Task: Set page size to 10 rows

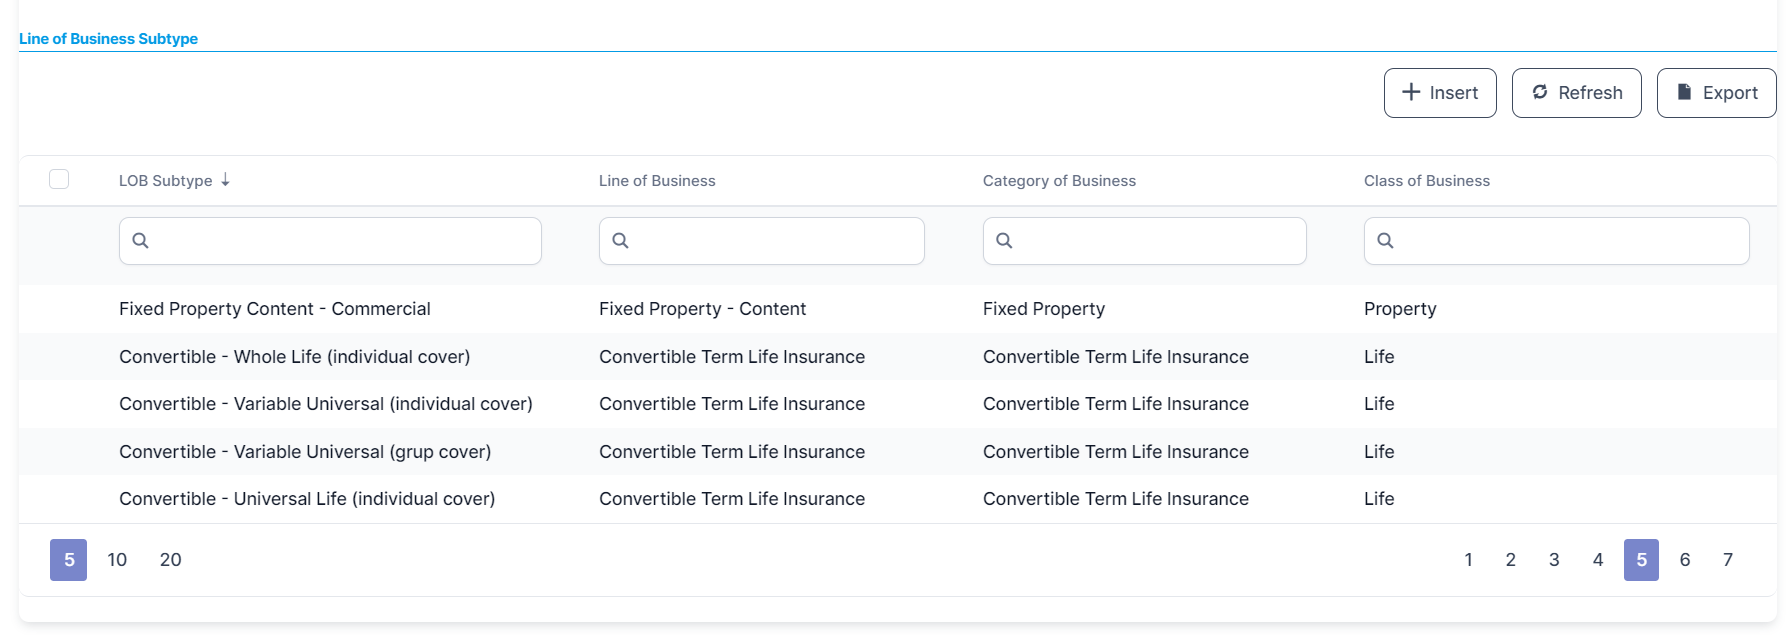Action: coord(117,560)
